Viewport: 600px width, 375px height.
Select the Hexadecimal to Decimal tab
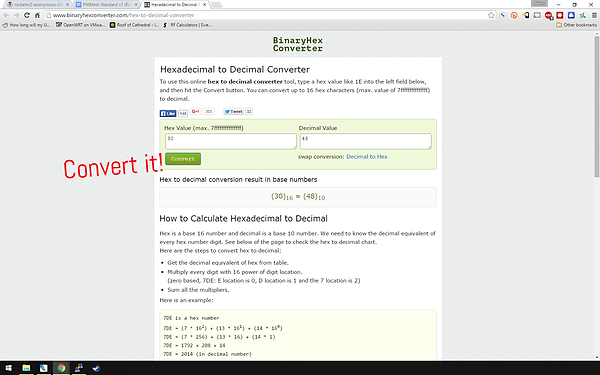click(x=174, y=5)
